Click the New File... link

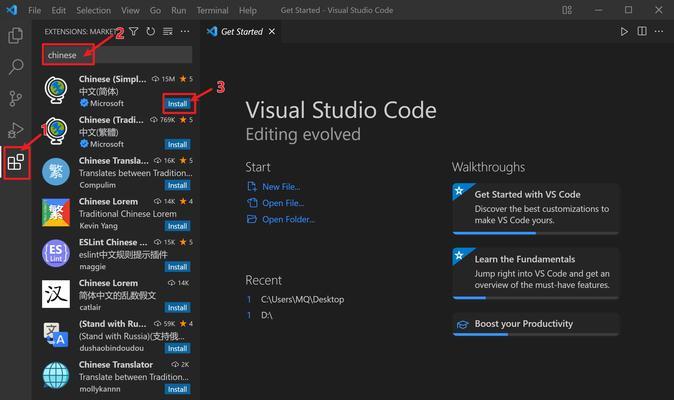point(281,186)
